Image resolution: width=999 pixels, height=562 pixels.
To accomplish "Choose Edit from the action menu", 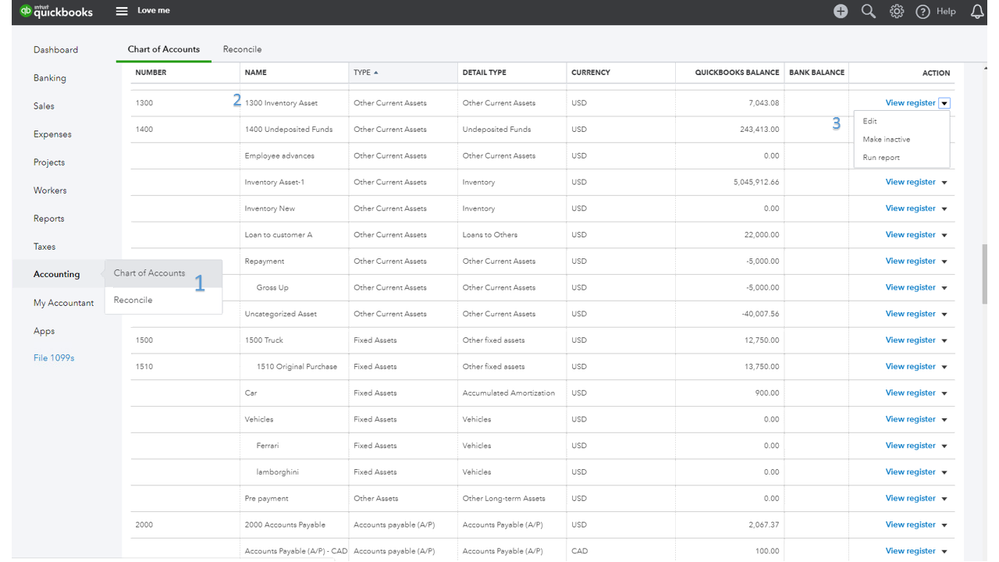I will (x=870, y=121).
